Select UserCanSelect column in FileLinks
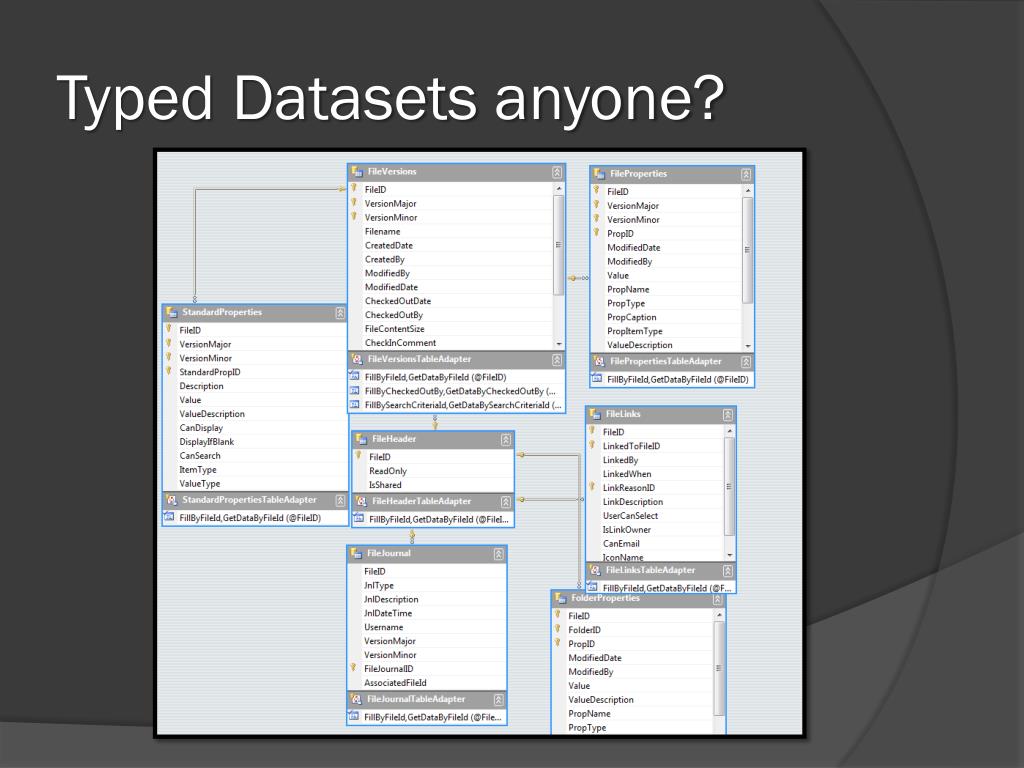This screenshot has width=1024, height=768. pyautogui.click(x=630, y=516)
